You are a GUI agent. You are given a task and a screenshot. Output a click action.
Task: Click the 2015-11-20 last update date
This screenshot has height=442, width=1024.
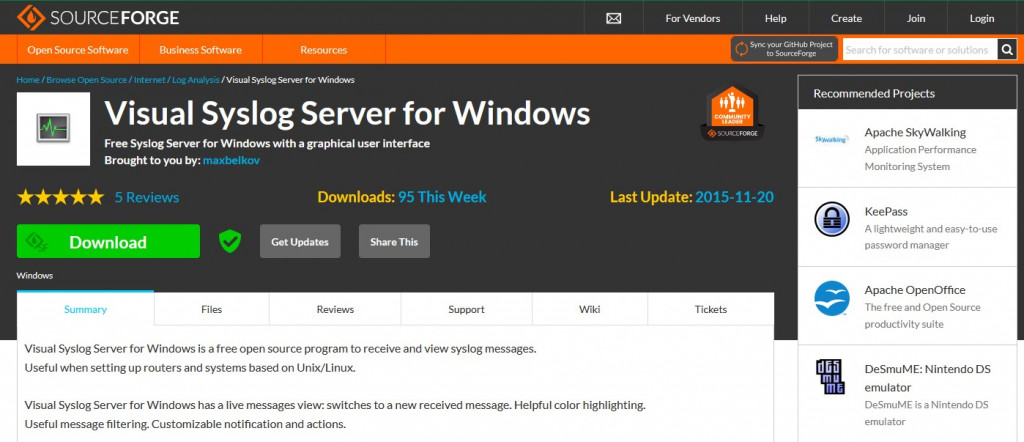[x=735, y=197]
